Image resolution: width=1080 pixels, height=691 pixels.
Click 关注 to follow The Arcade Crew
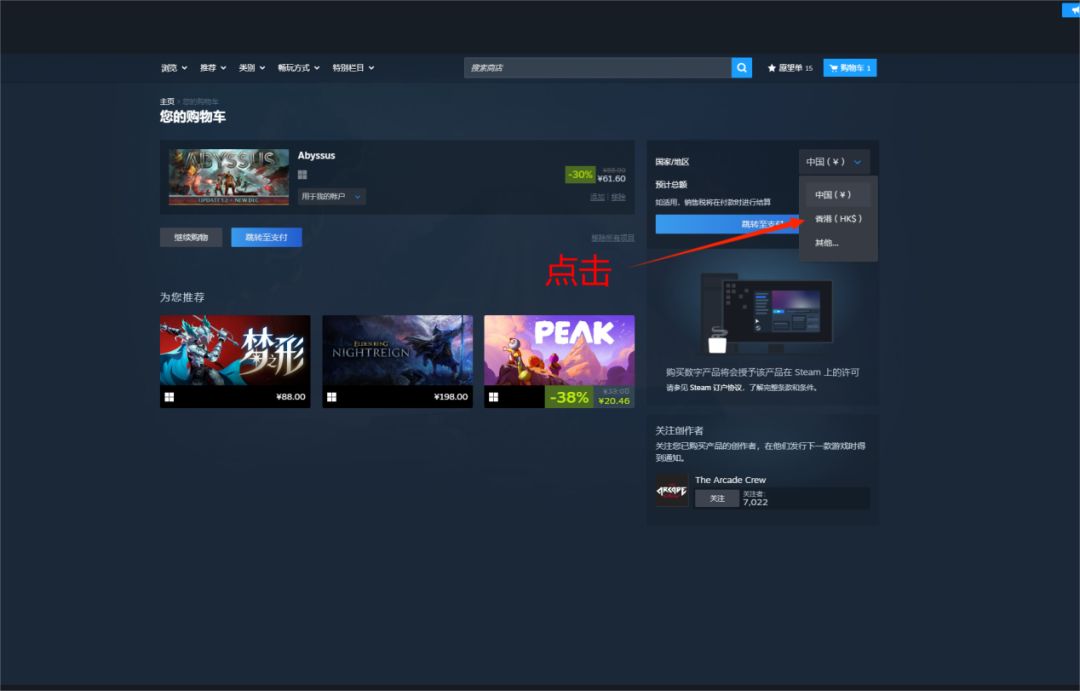point(717,498)
